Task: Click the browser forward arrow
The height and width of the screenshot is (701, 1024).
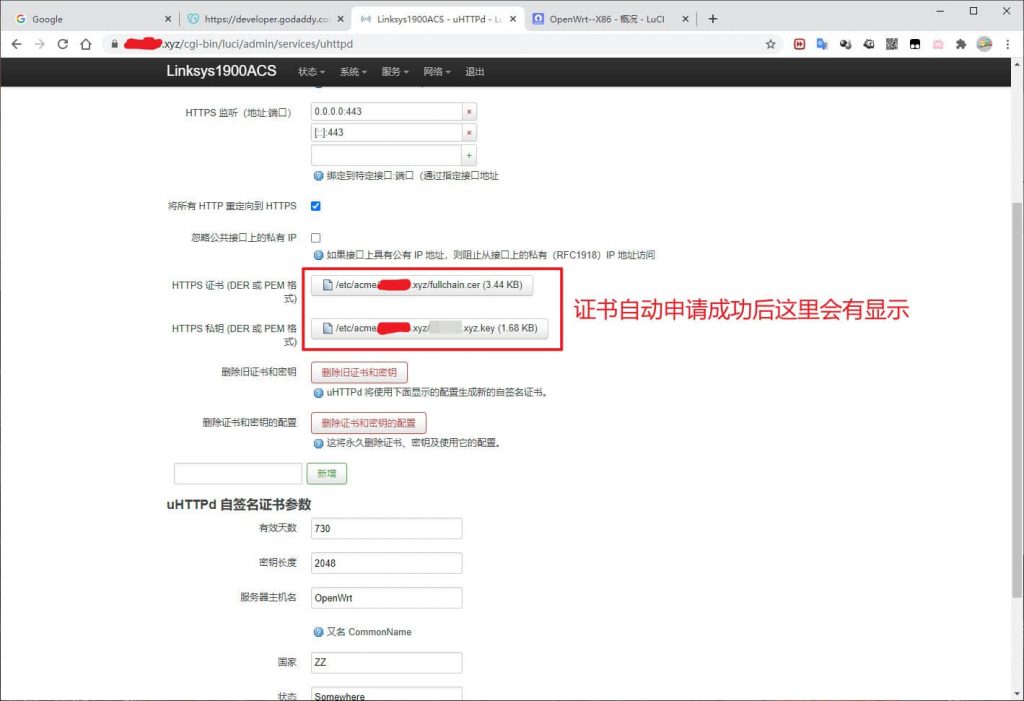Action: point(40,44)
